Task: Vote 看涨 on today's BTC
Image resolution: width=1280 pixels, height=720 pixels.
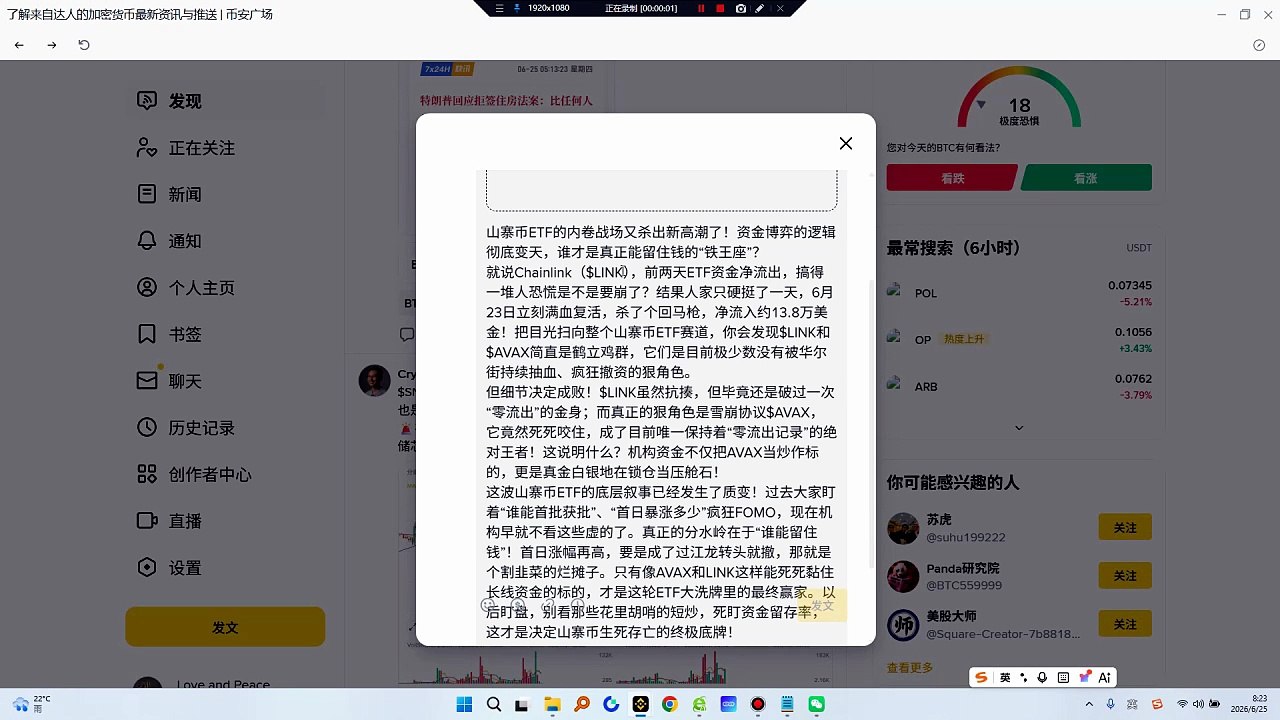Action: click(x=1086, y=178)
